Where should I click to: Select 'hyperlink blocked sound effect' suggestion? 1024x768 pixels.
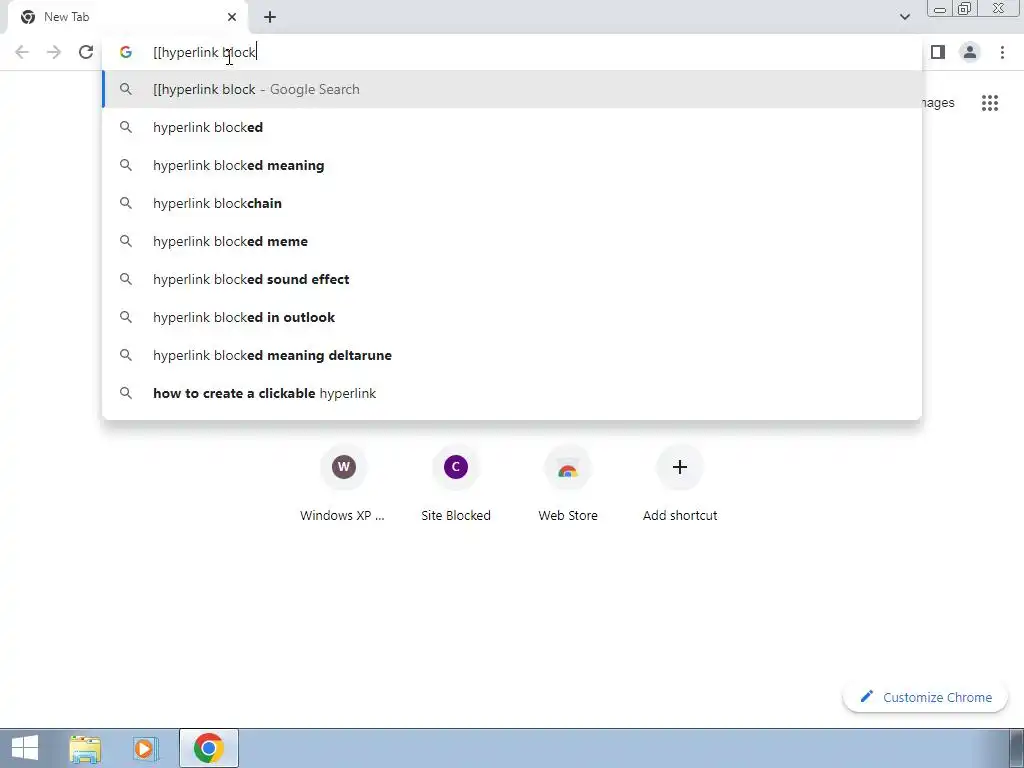[512, 279]
